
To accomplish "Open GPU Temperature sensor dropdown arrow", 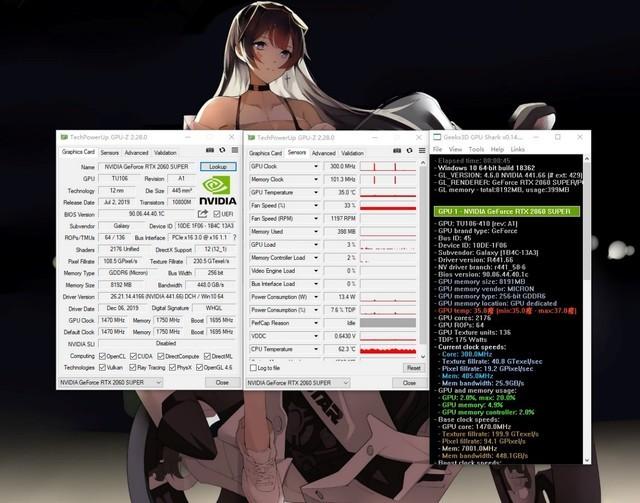I will pos(316,192).
